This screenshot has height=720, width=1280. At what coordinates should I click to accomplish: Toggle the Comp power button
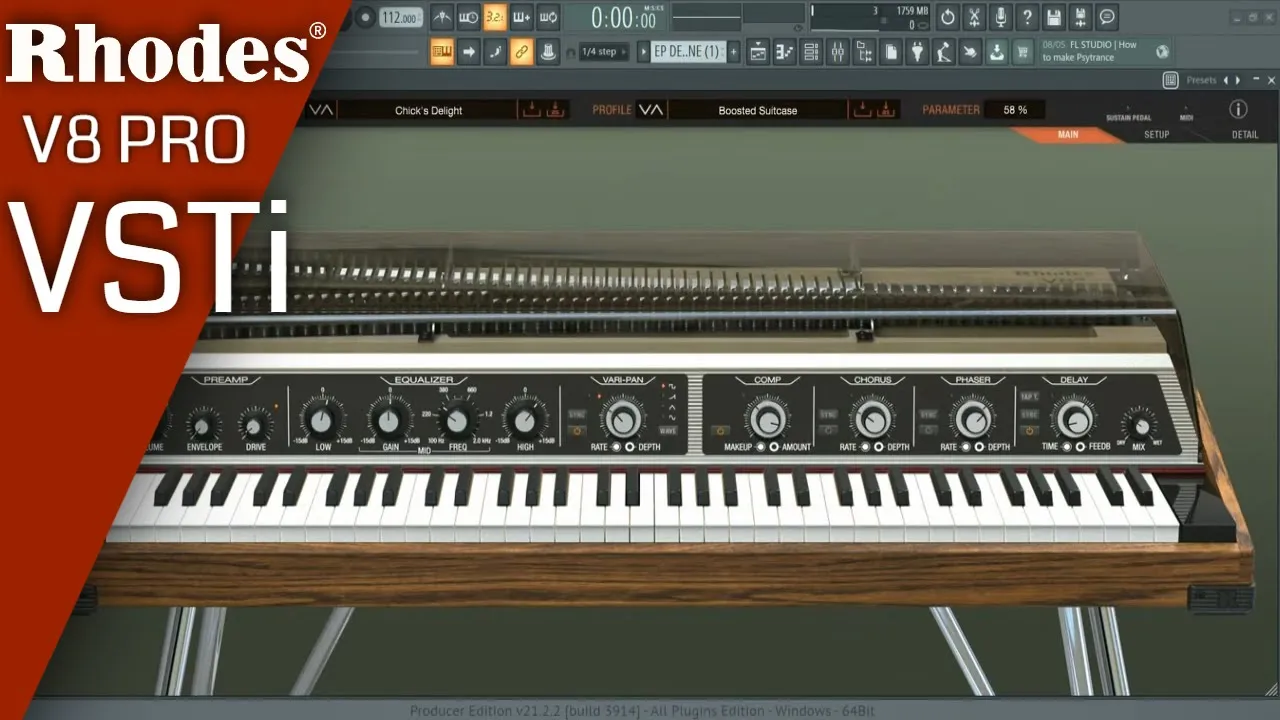tap(720, 431)
